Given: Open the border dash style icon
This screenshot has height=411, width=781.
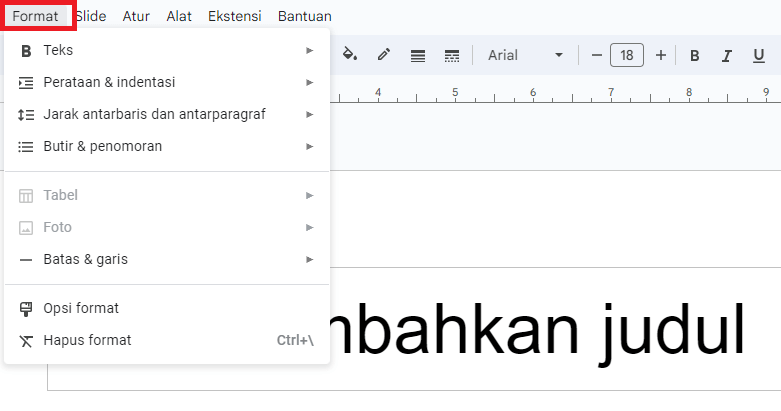Looking at the screenshot, I should pyautogui.click(x=452, y=56).
